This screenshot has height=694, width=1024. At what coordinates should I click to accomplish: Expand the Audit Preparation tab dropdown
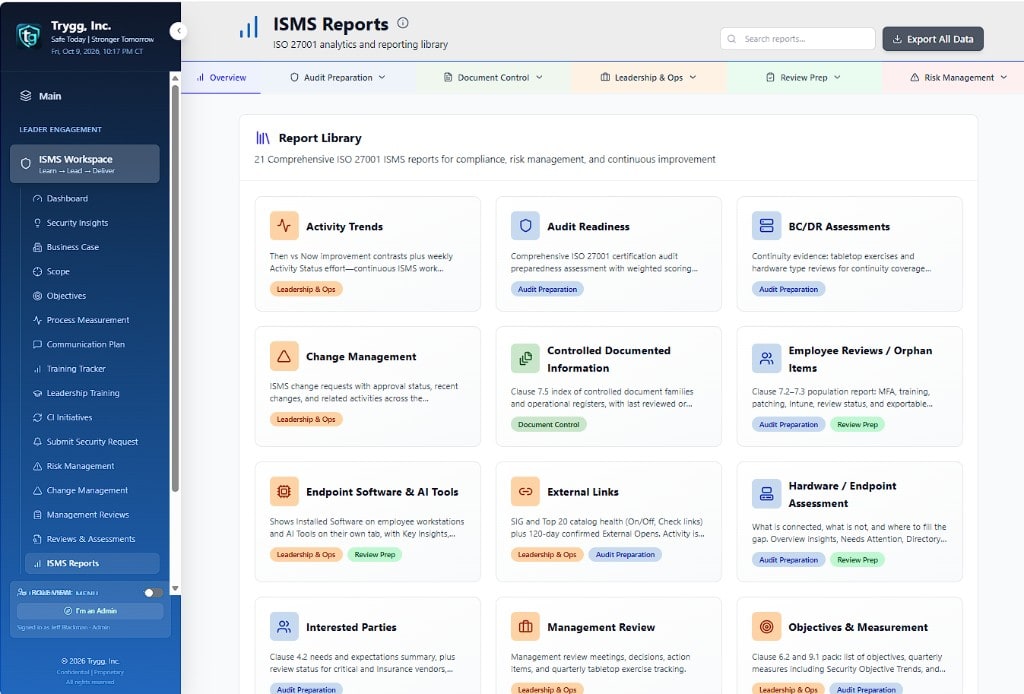tap(381, 77)
